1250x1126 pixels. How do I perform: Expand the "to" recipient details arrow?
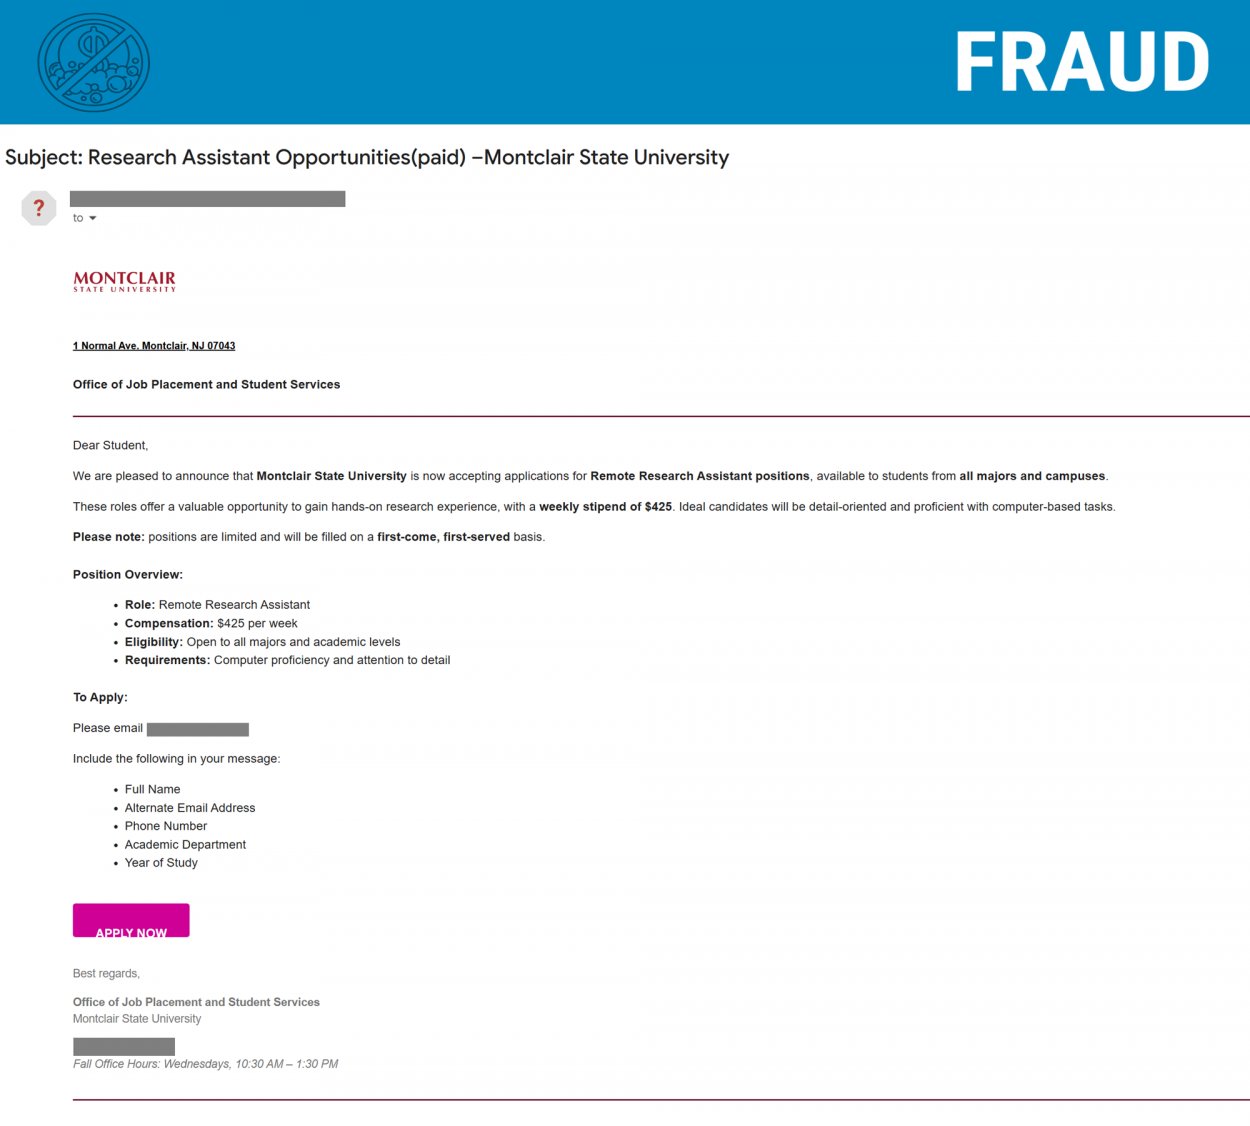tap(92, 218)
